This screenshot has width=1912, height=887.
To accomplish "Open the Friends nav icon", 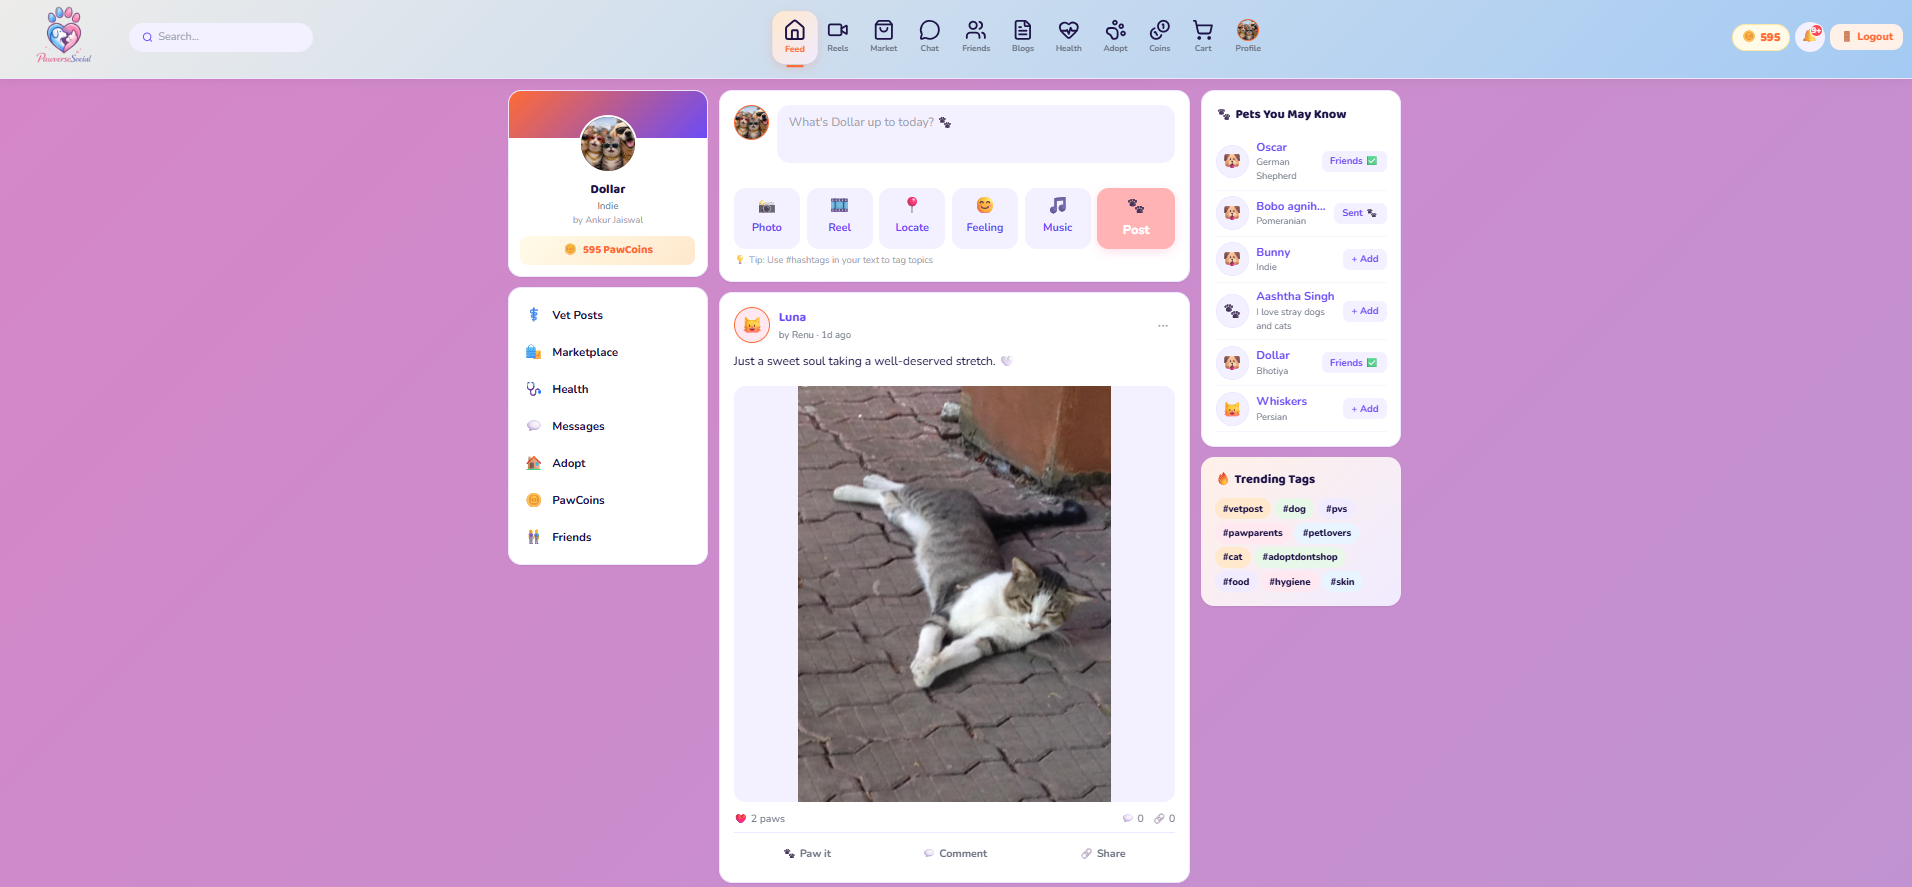I will click(x=976, y=37).
